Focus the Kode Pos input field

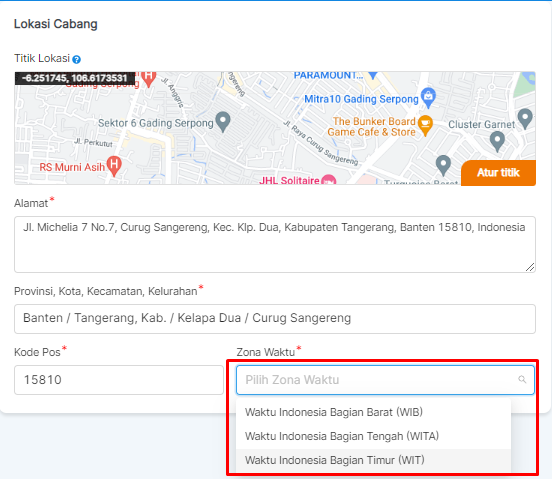pyautogui.click(x=119, y=380)
